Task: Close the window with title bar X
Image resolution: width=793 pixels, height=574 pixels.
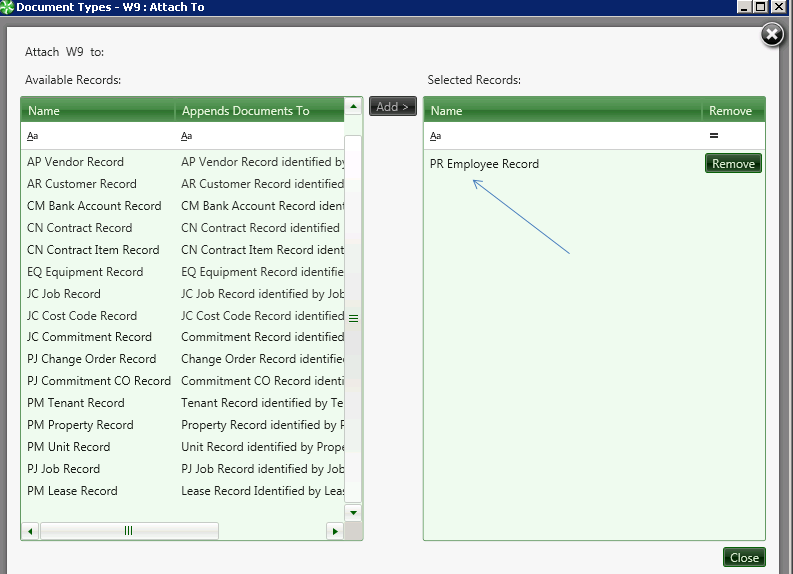Action: tap(778, 7)
